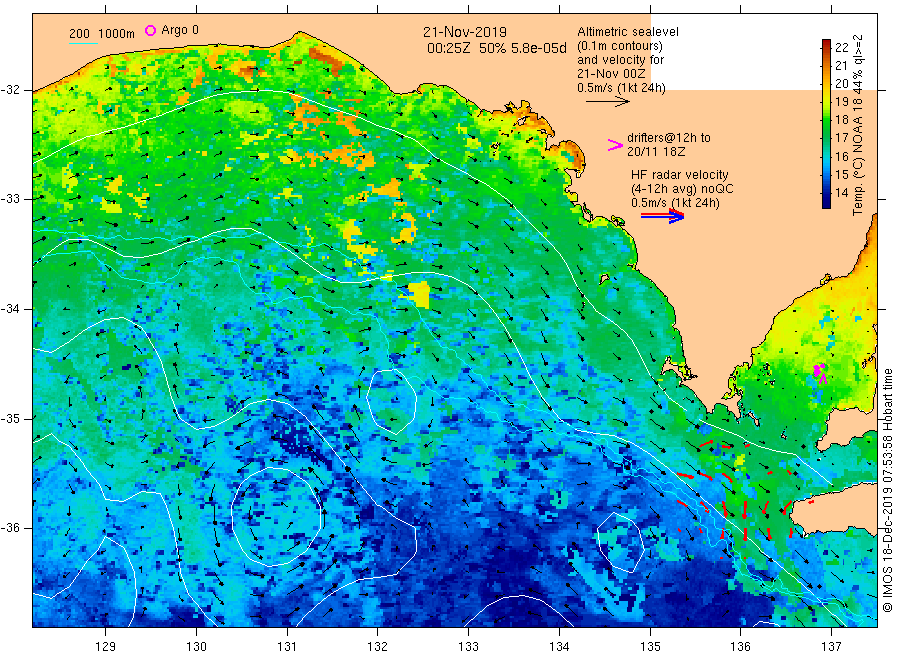Screen dimensions: 900x660
Task: Click the latitude axis label -32
Action: click(x=10, y=90)
